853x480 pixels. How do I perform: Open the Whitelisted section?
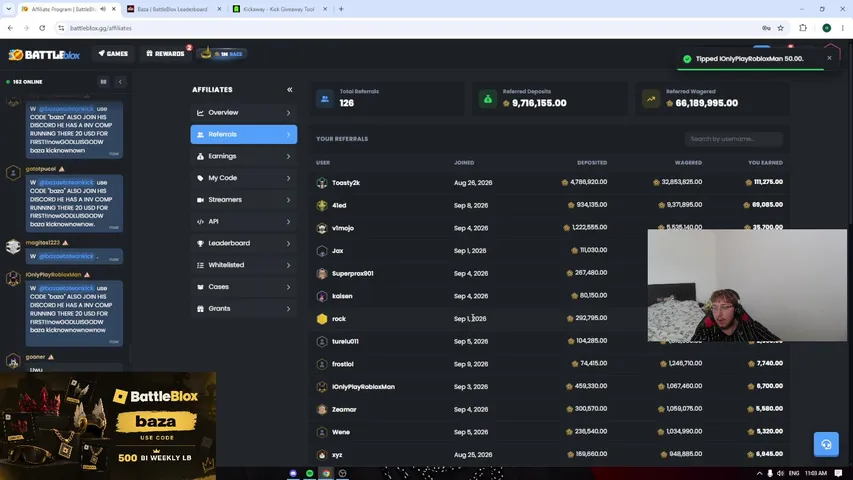pos(244,265)
